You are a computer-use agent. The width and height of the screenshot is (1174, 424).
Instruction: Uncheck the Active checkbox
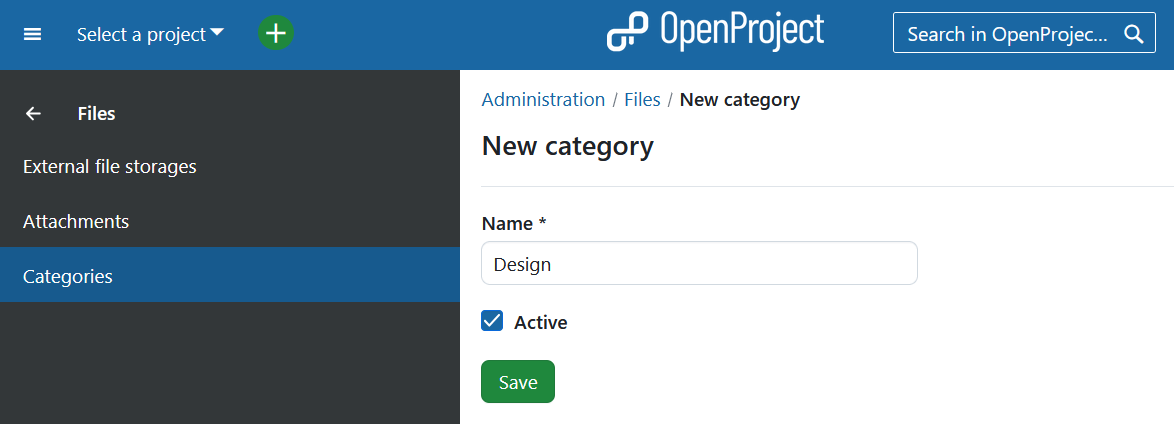[492, 321]
